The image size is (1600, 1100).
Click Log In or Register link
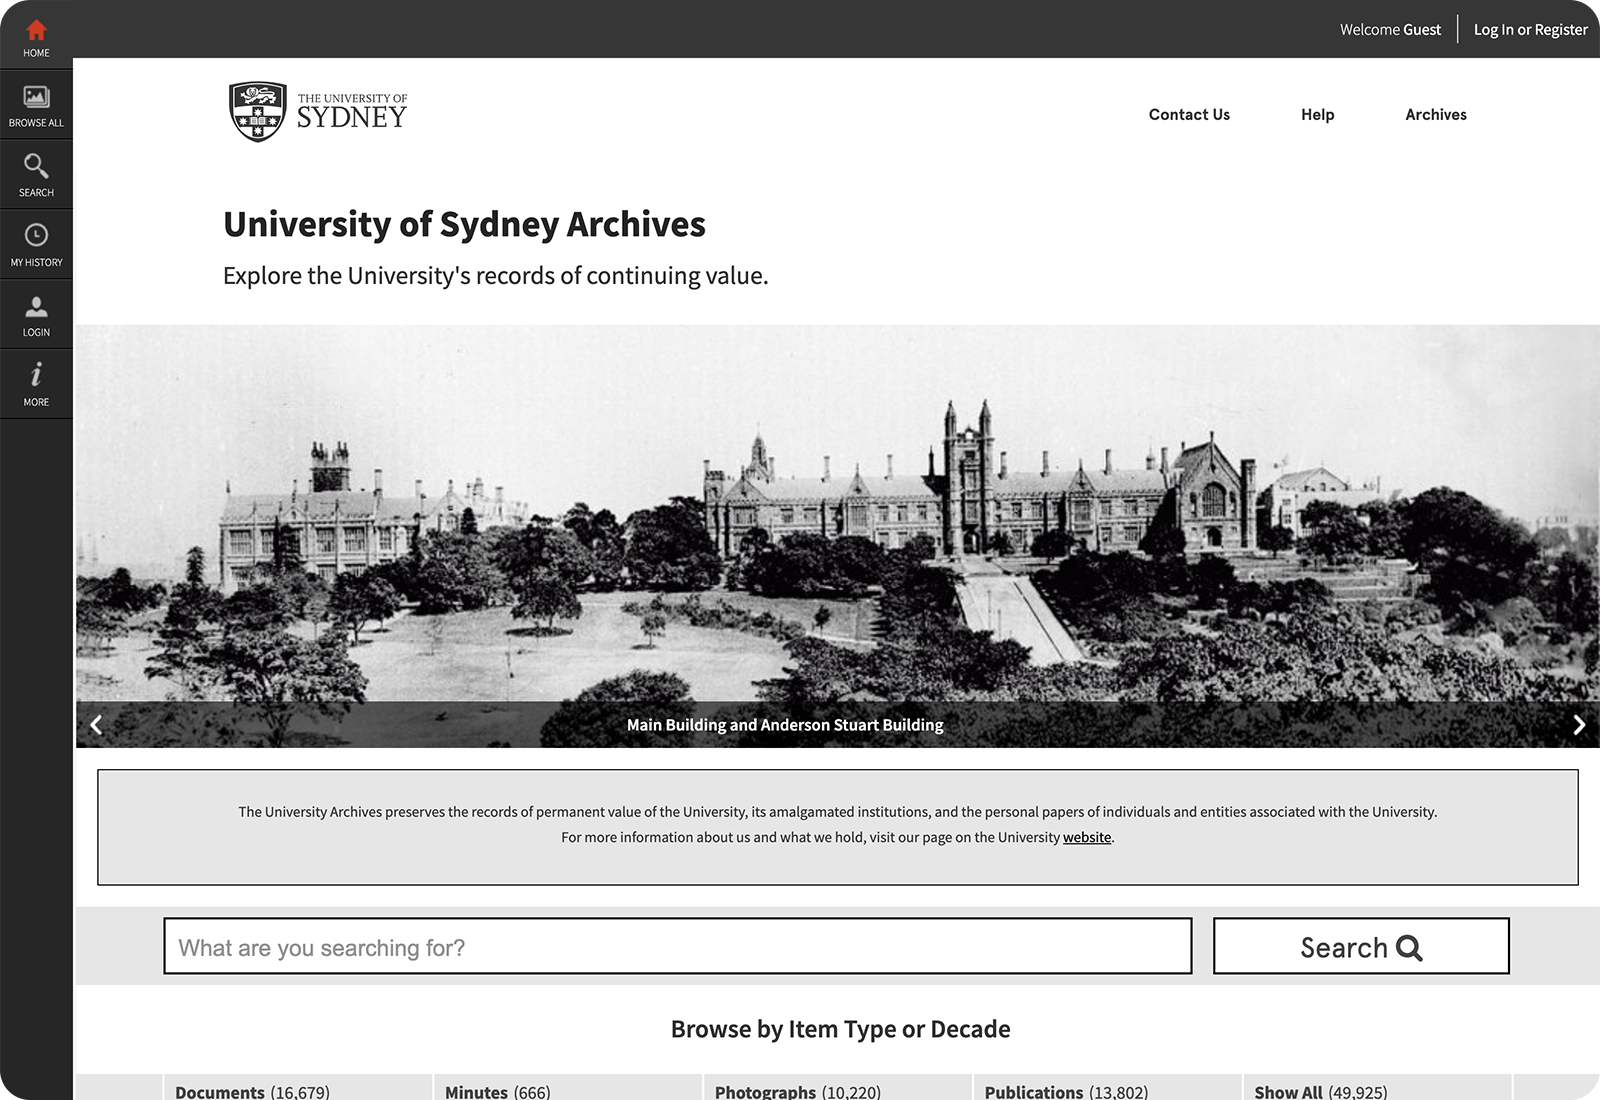(1530, 30)
